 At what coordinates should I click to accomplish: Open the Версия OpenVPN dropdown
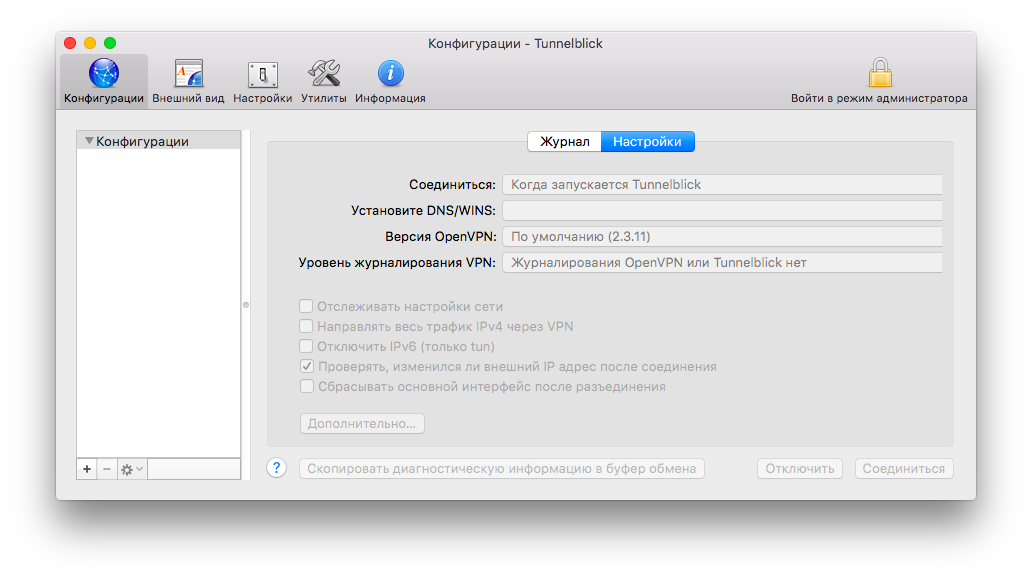click(x=722, y=236)
